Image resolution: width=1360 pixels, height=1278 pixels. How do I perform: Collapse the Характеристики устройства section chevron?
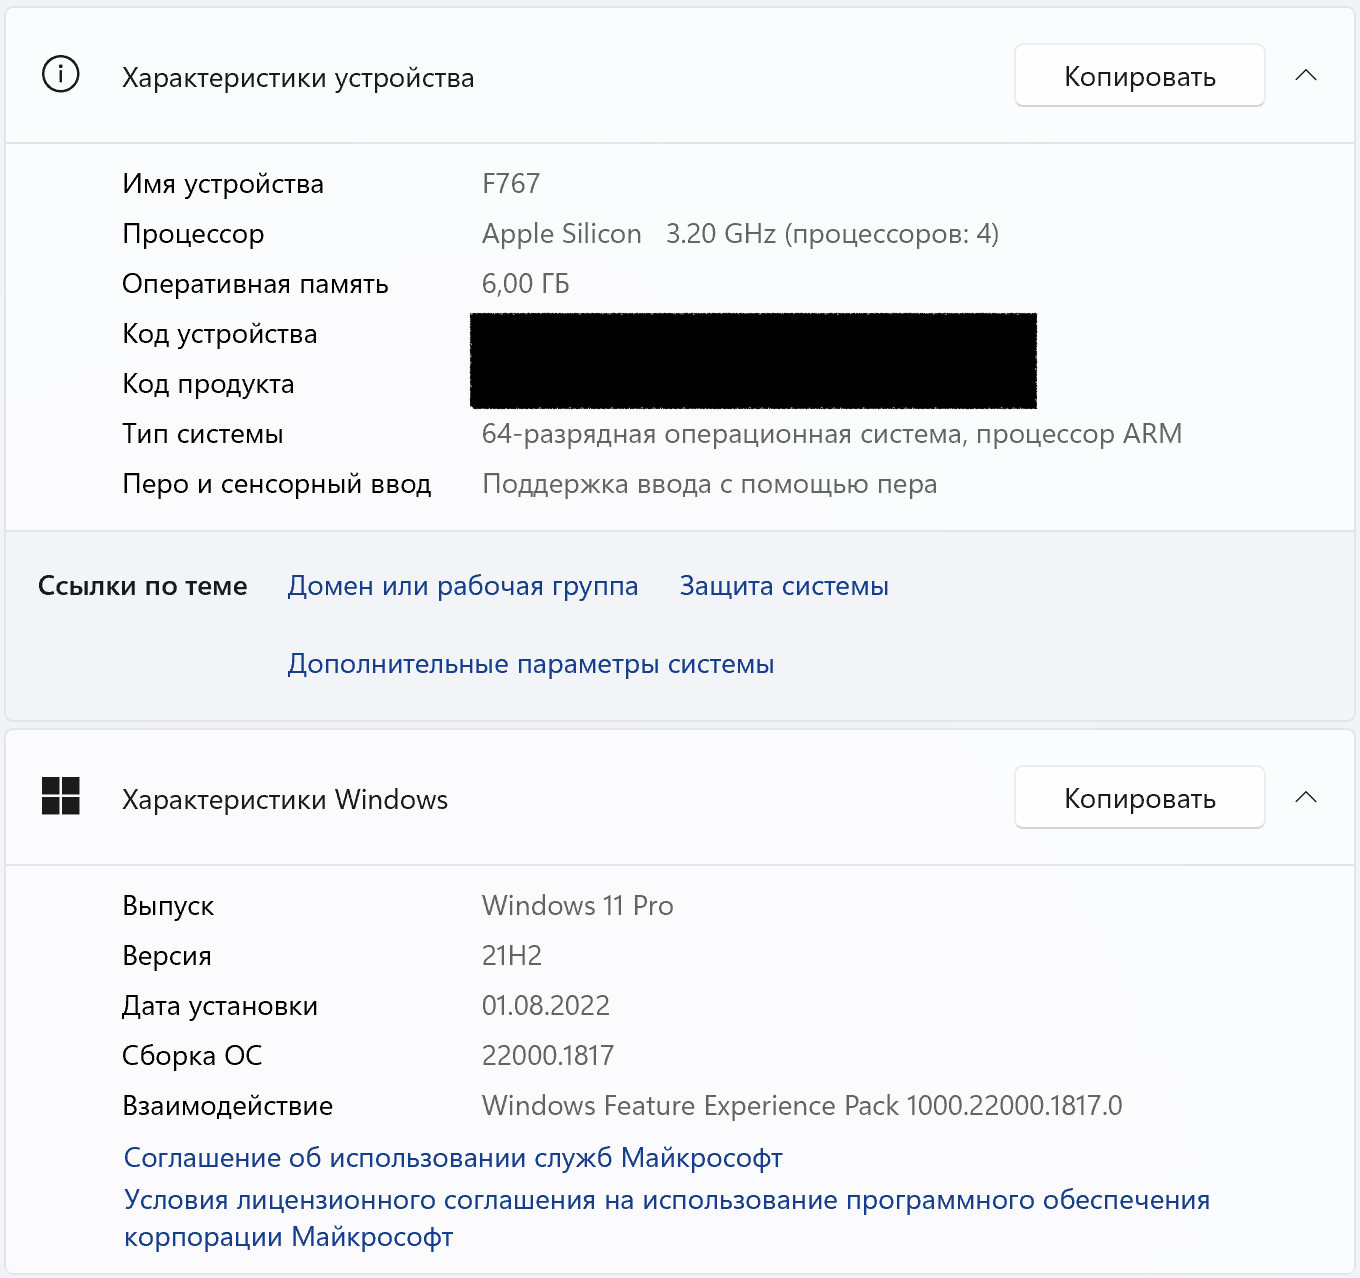click(x=1305, y=76)
